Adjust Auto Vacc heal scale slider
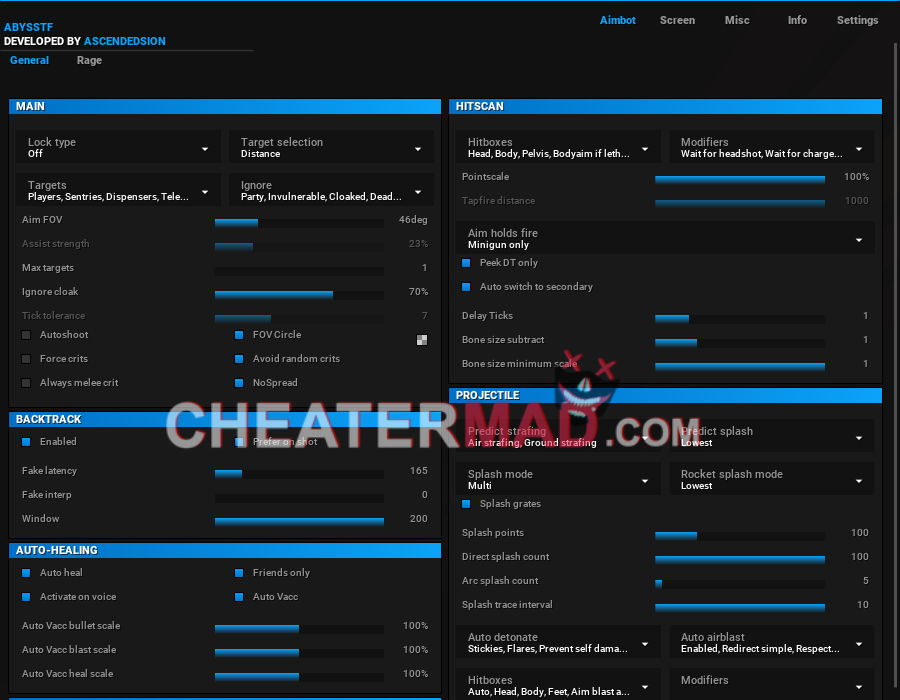The width and height of the screenshot is (900, 700). [299, 677]
